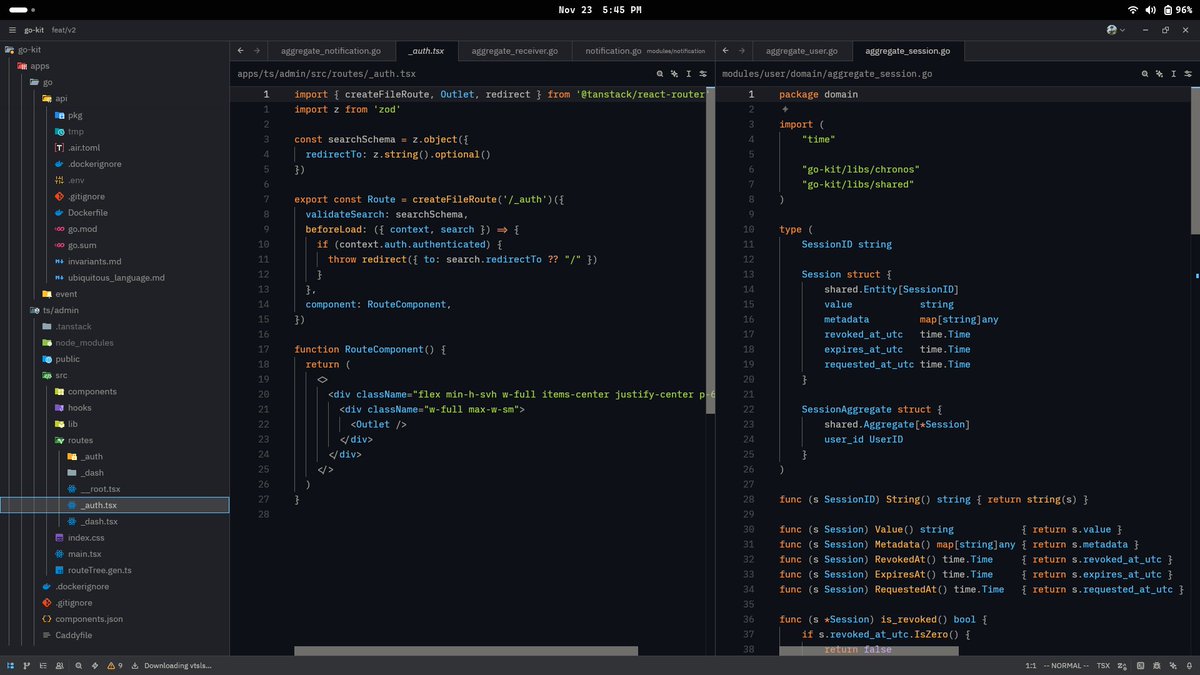The height and width of the screenshot is (675, 1200).
Task: Click date and time in top bar
Action: [600, 9]
